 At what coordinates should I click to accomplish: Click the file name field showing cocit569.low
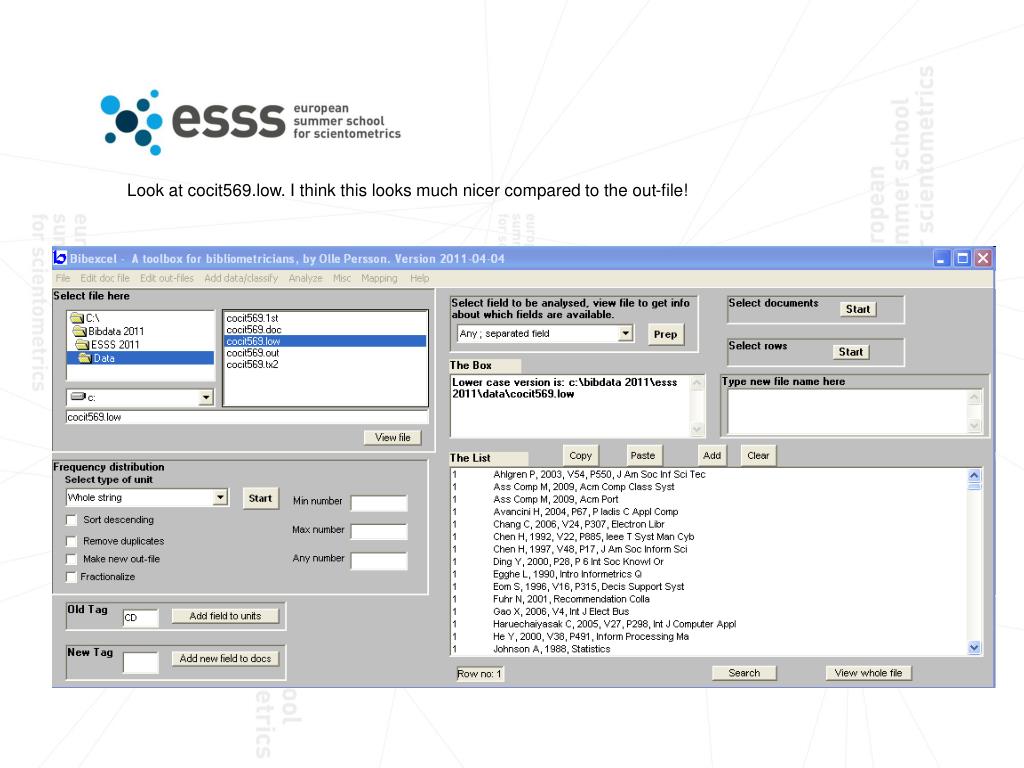click(x=247, y=417)
